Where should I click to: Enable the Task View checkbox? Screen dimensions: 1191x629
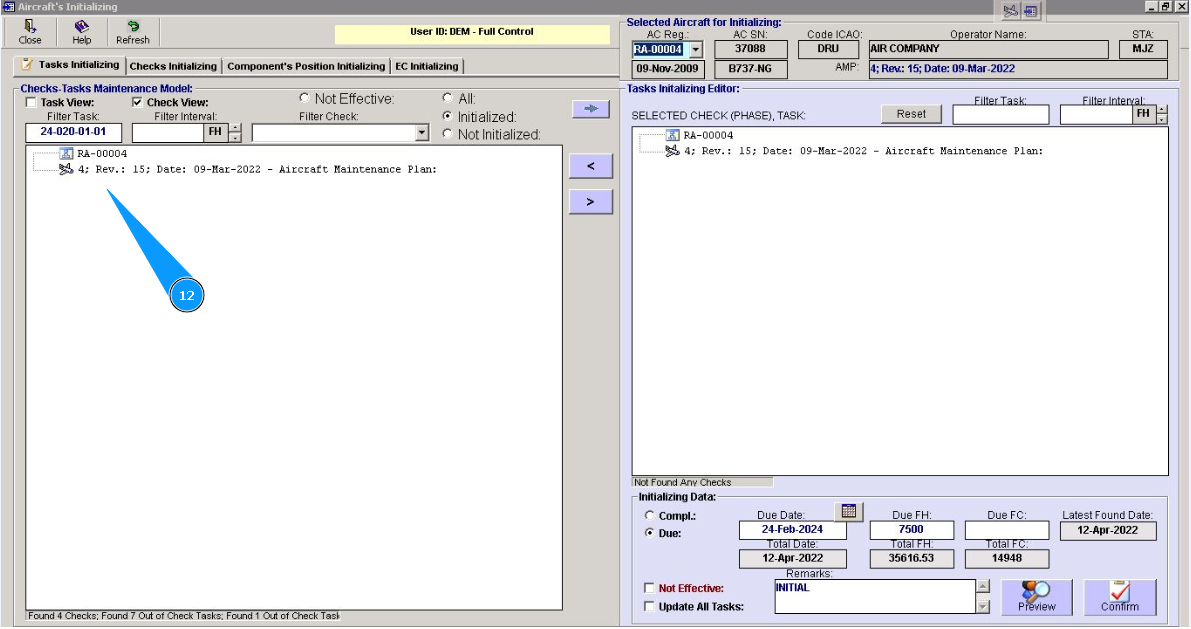(x=32, y=102)
